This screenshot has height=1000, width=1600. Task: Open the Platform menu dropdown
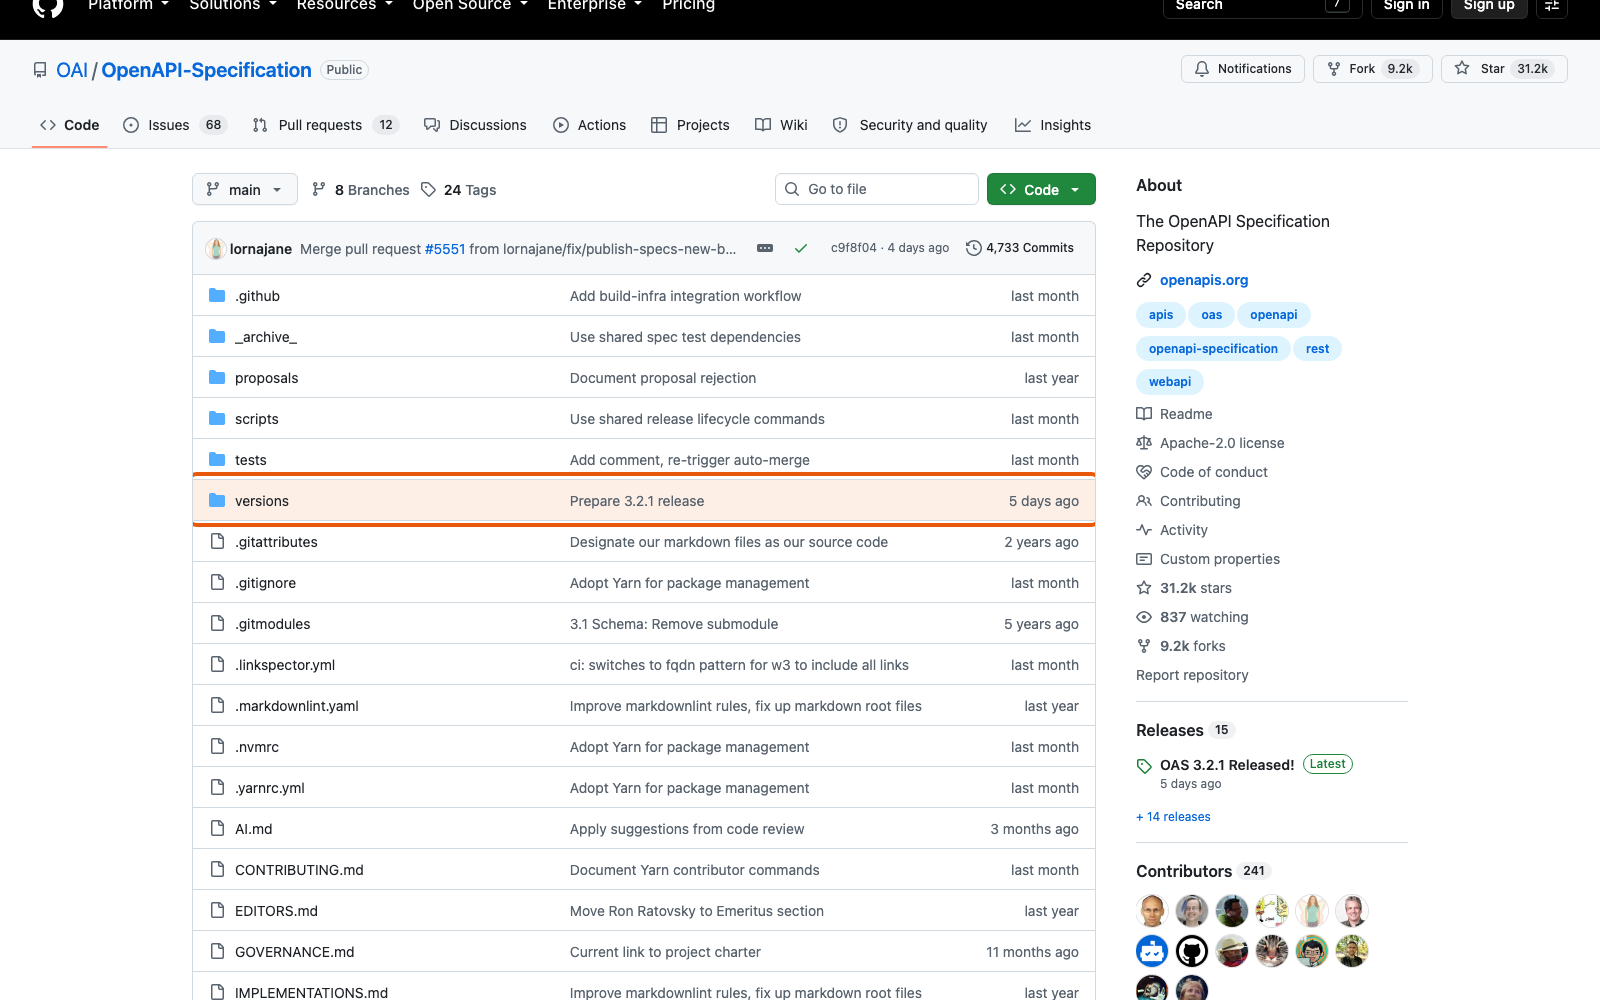[x=128, y=6]
